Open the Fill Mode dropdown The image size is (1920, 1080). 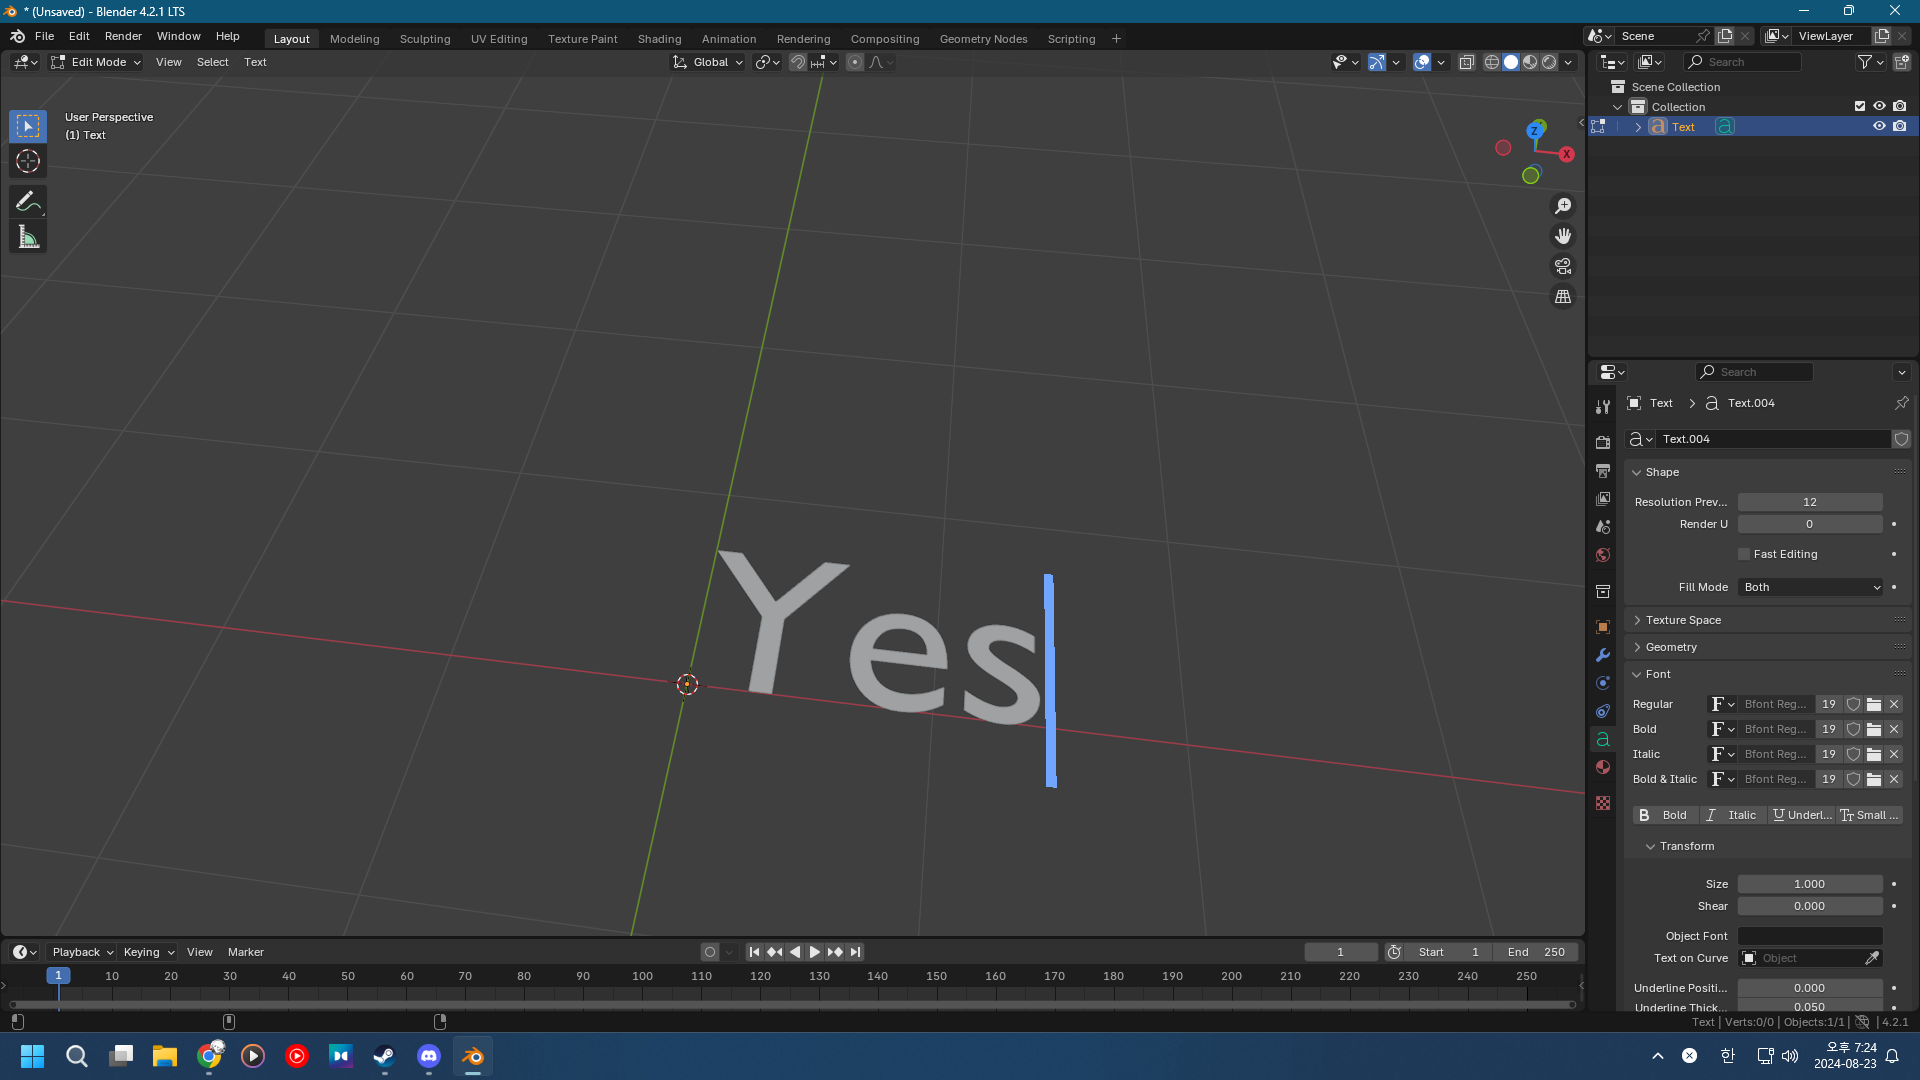tap(1811, 587)
